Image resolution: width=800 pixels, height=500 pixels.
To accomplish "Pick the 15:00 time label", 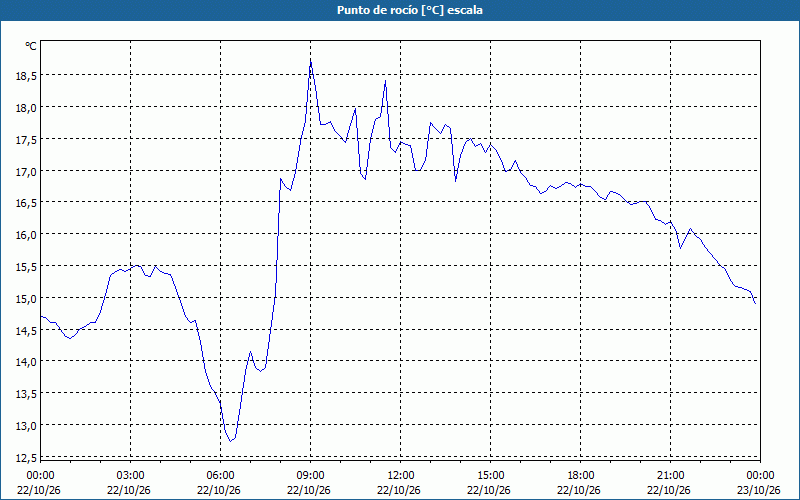I will tap(491, 476).
